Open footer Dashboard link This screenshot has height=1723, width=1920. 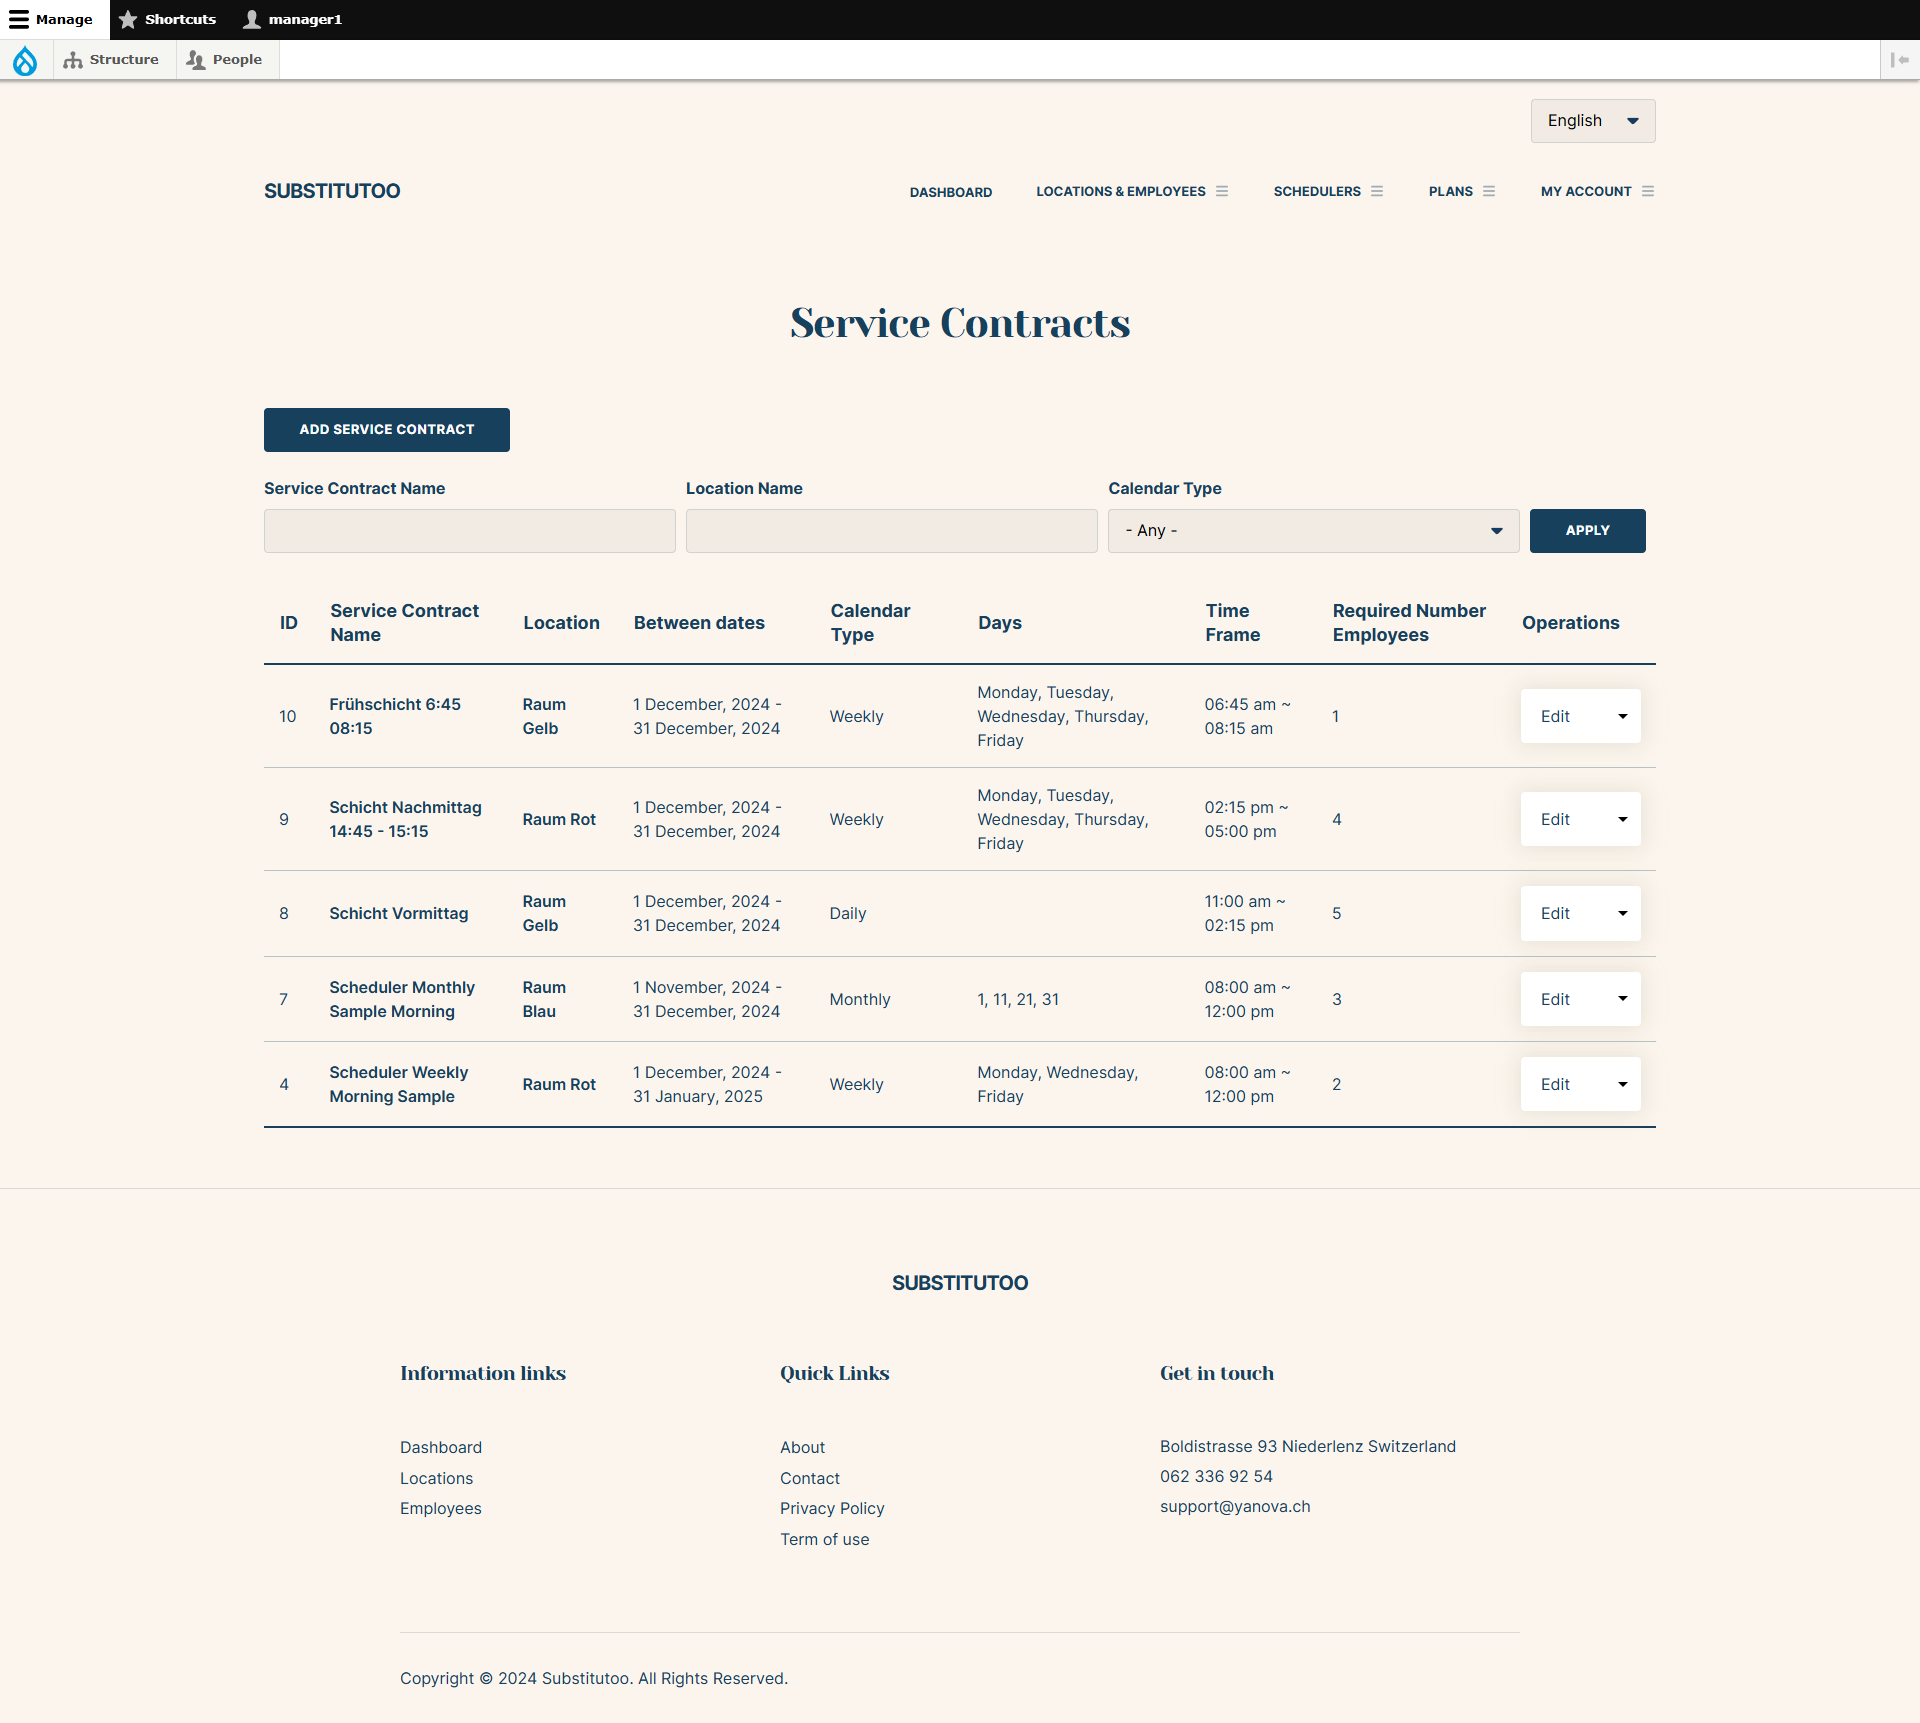click(441, 1447)
